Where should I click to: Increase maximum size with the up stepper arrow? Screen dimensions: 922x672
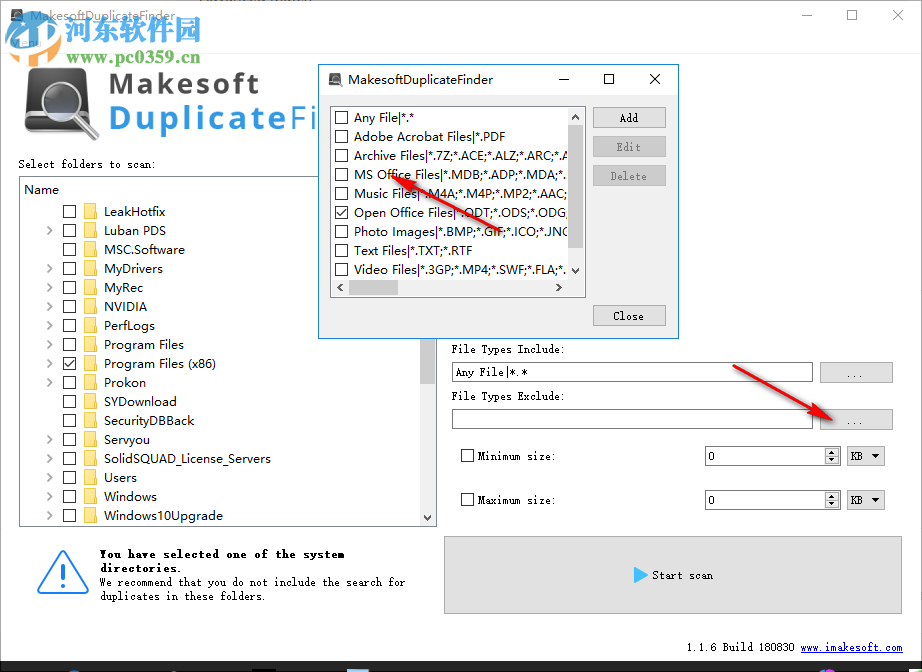833,494
